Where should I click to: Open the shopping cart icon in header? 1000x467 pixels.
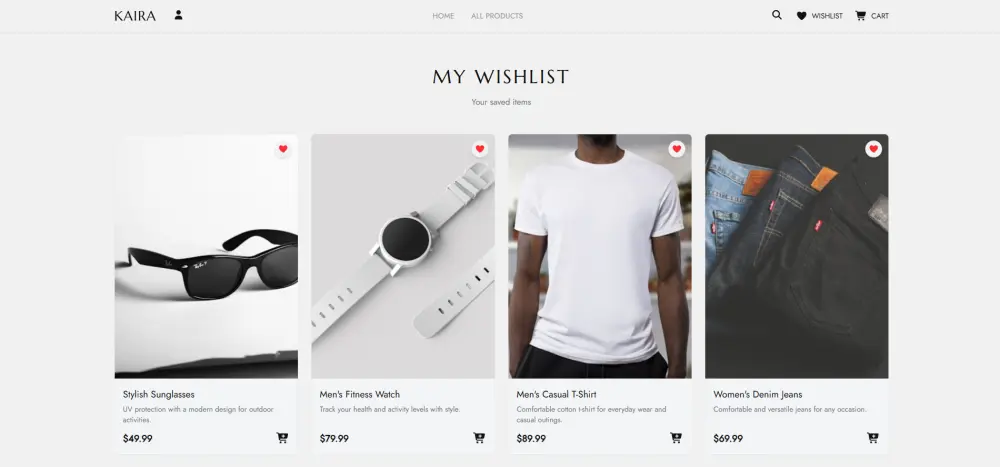click(860, 15)
